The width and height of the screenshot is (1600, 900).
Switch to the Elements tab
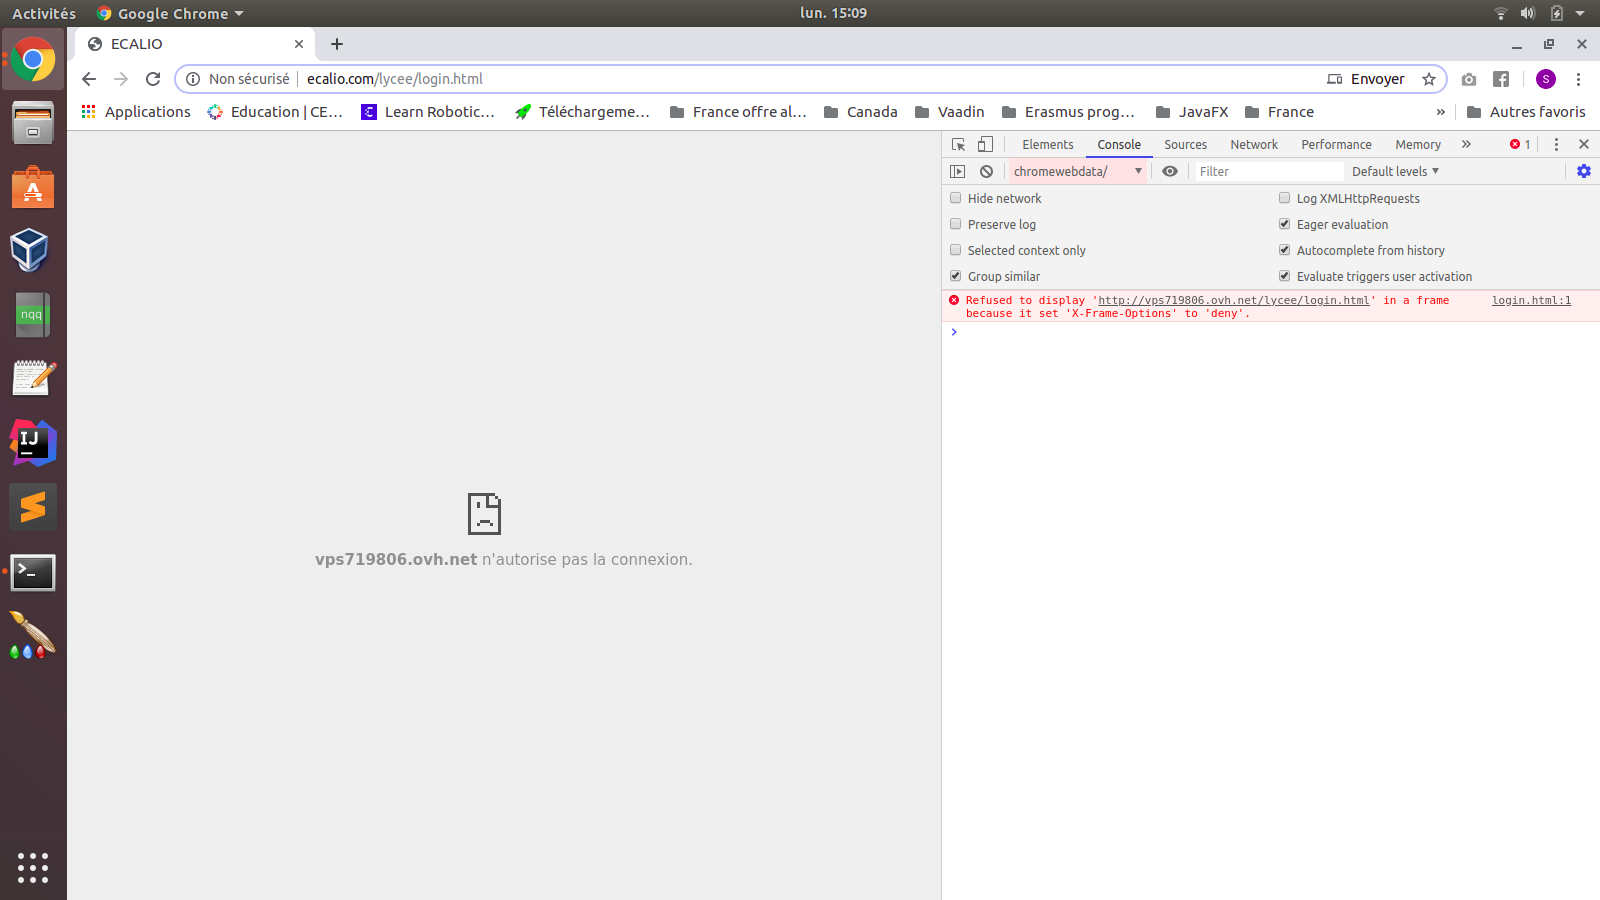(x=1047, y=144)
